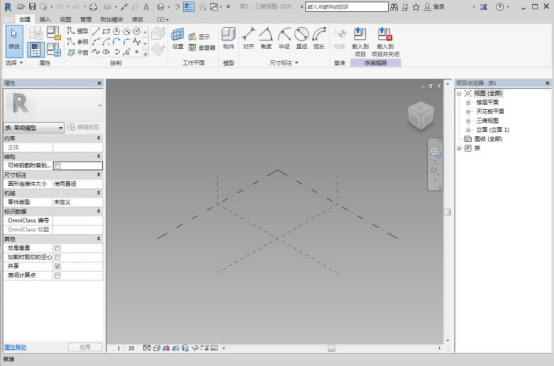The height and width of the screenshot is (366, 554).
Task: Click the Open folder icon in quick access toolbar
Action: point(21,7)
